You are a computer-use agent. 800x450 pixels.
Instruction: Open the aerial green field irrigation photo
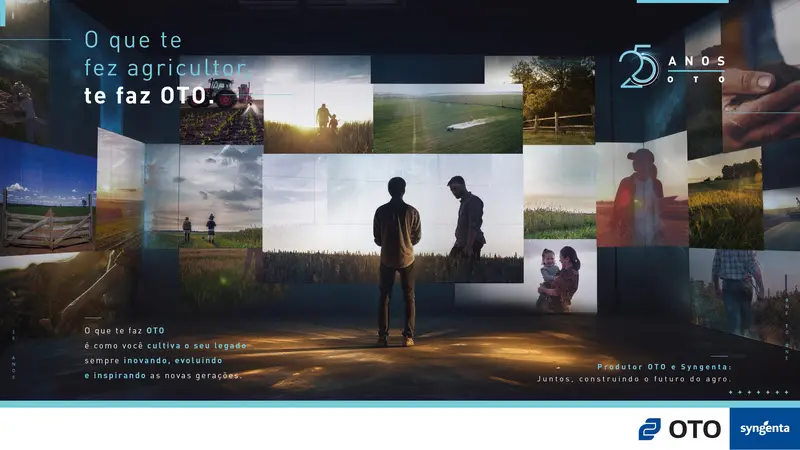tap(447, 119)
